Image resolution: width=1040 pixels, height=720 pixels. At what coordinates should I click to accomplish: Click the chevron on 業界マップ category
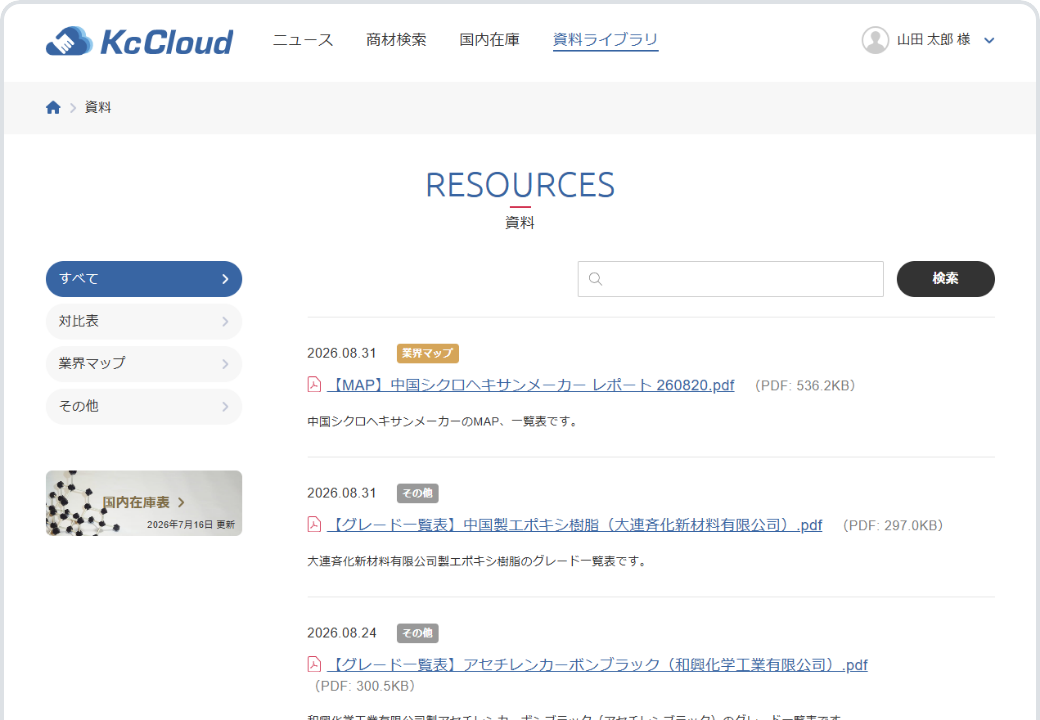point(226,364)
